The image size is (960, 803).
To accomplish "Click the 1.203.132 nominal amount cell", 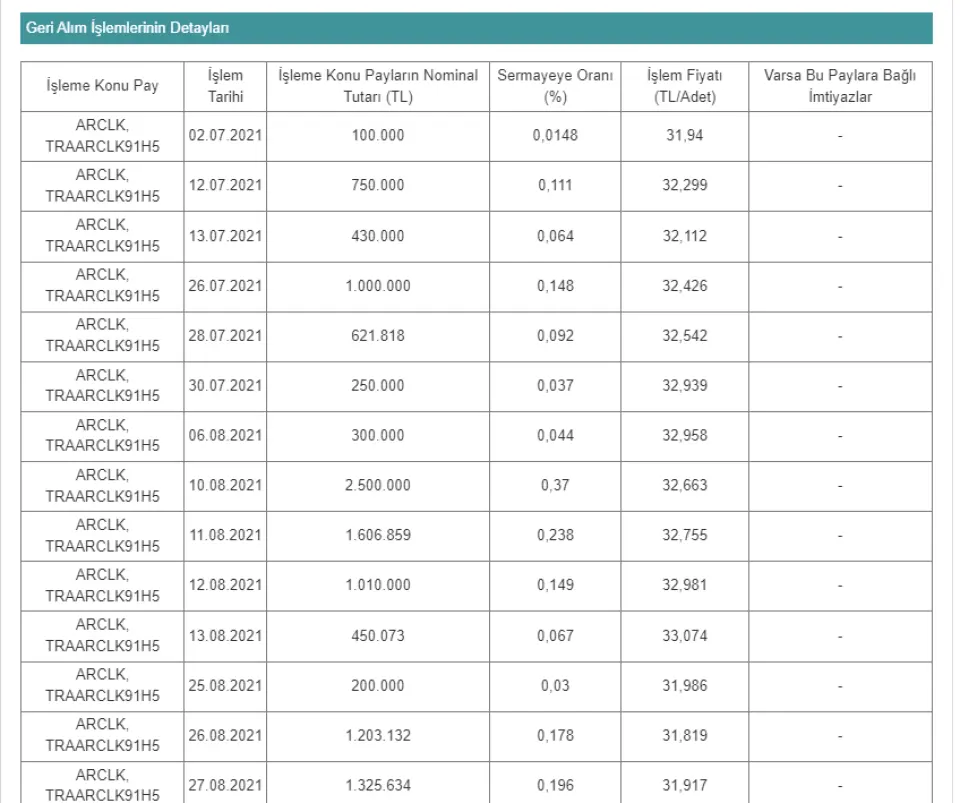I will tap(377, 736).
